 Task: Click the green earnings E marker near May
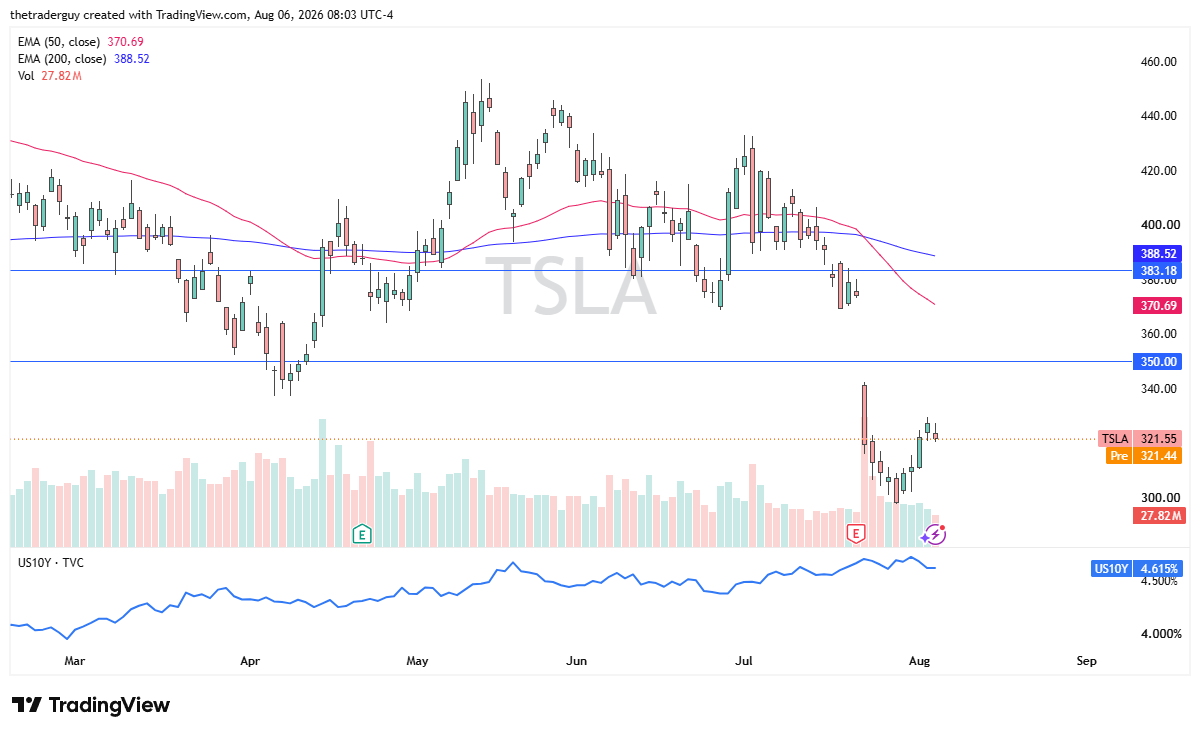362,534
